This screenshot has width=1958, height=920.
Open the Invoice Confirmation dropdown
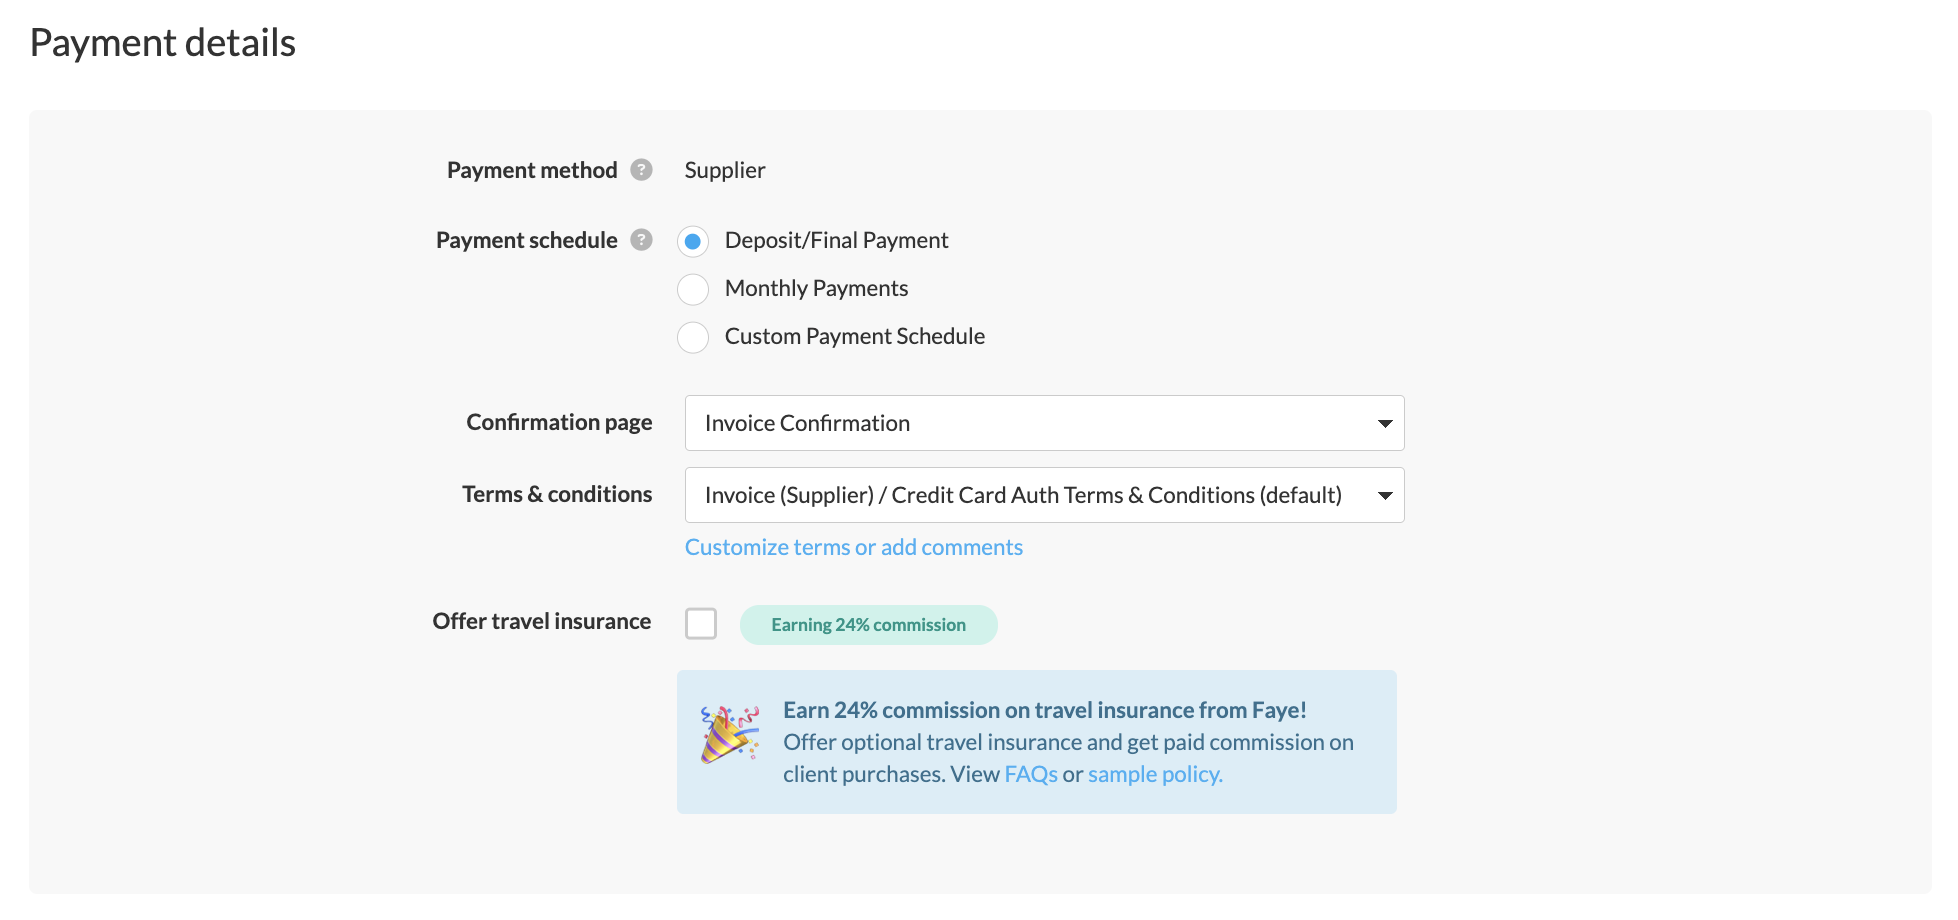(x=1044, y=423)
